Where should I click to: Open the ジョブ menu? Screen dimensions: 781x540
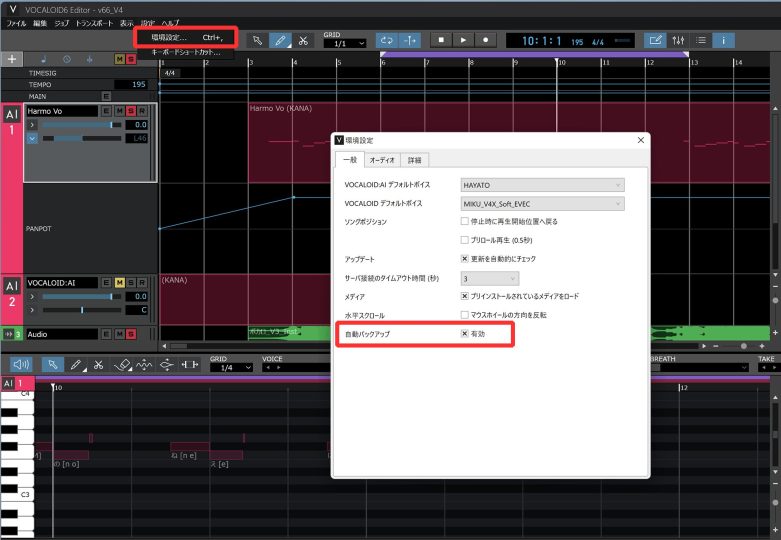tap(62, 23)
